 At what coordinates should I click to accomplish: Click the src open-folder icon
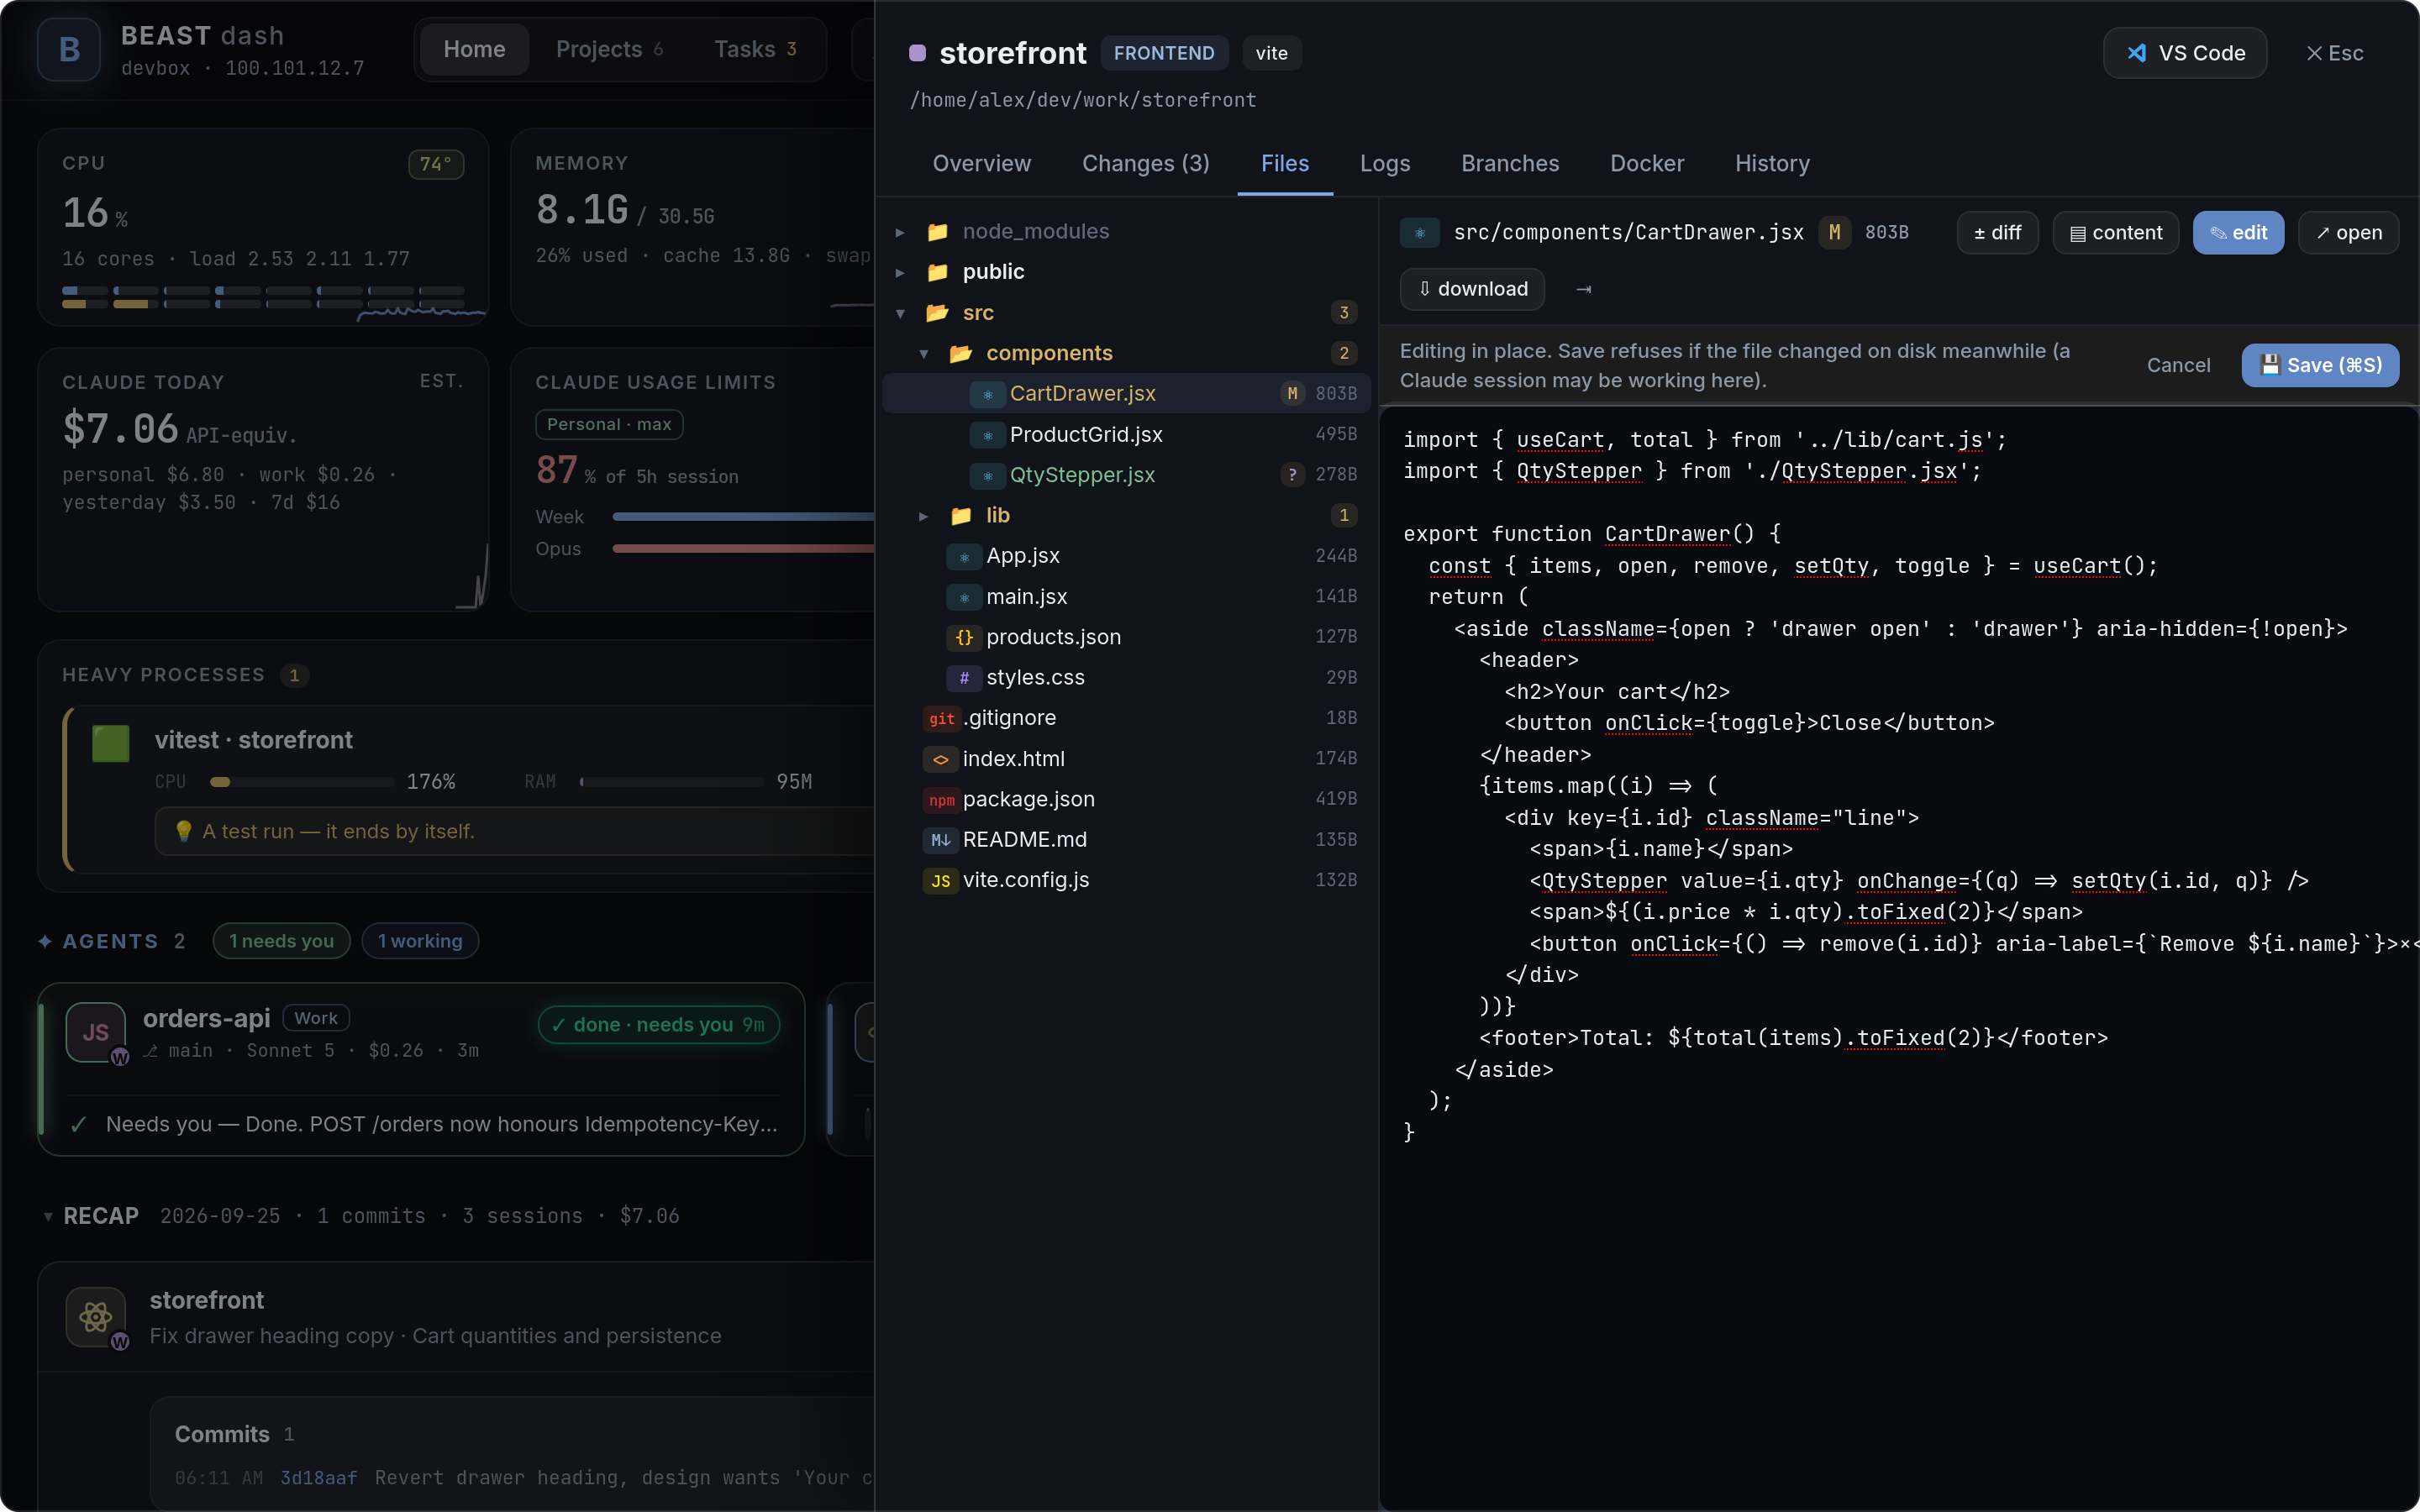click(x=937, y=313)
